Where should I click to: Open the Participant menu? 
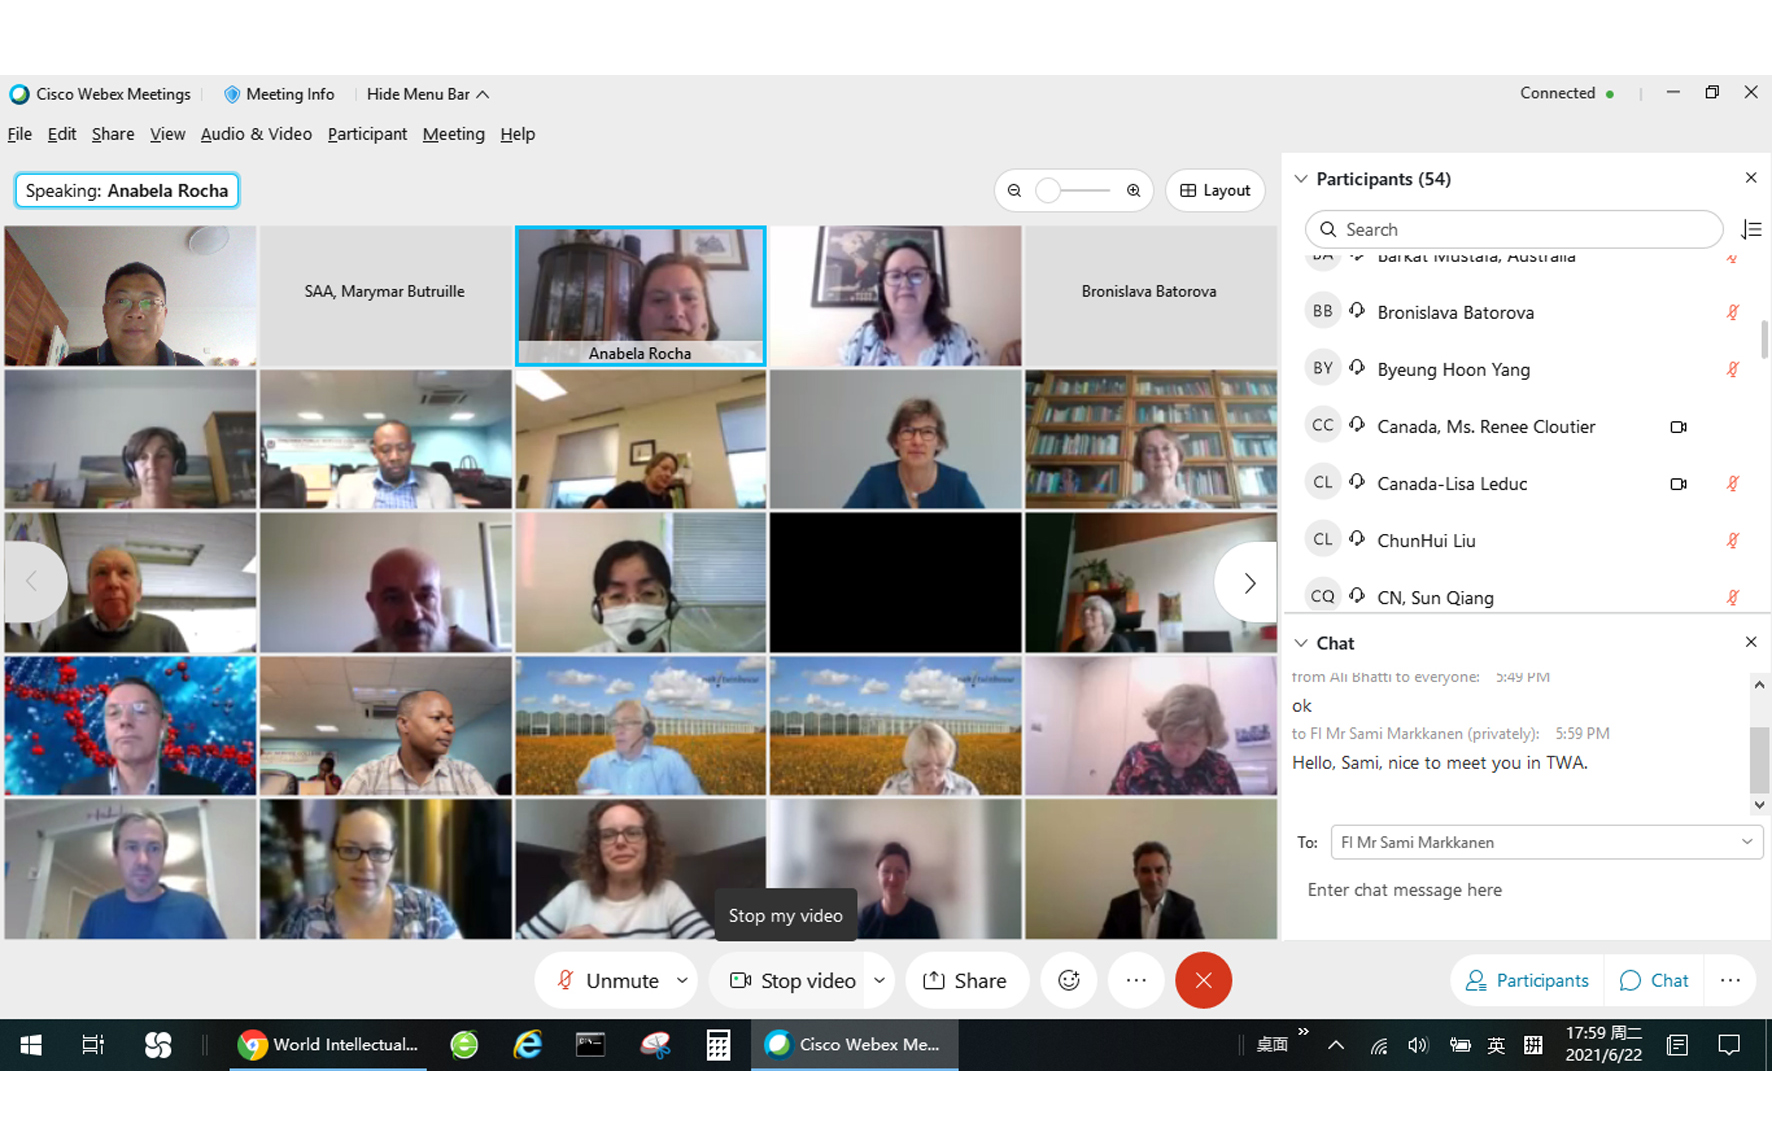pos(367,134)
